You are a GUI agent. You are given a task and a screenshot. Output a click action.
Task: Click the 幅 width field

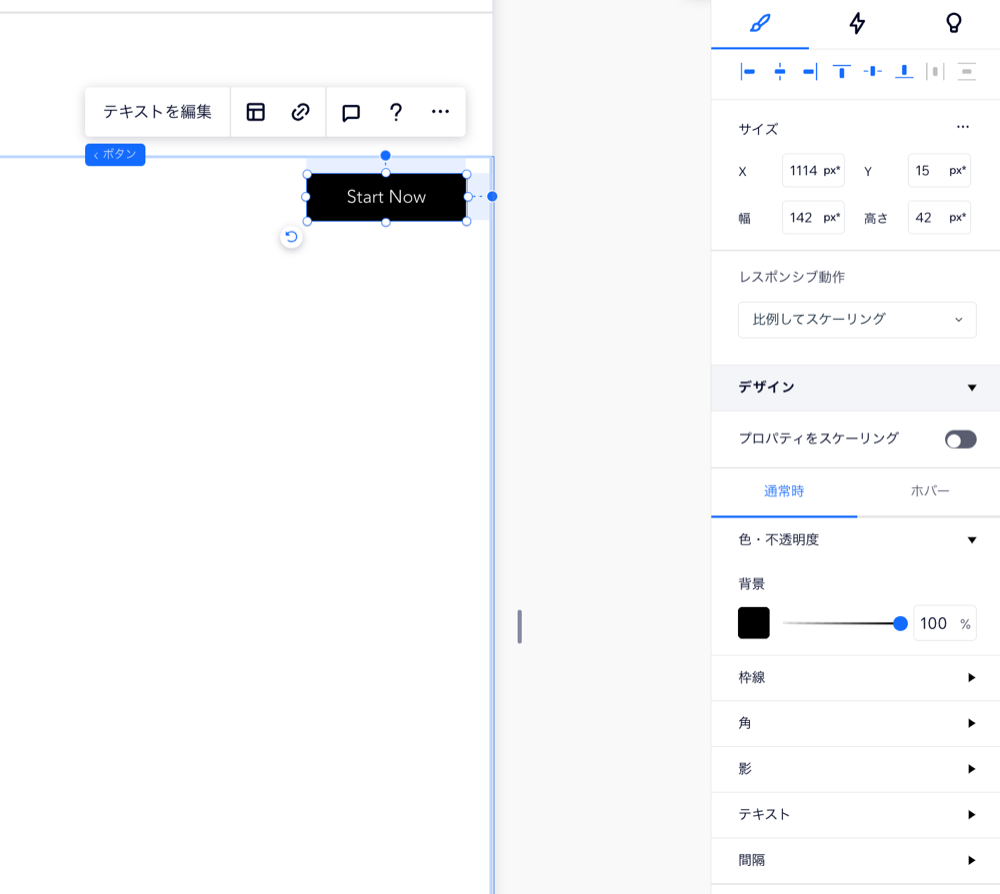813,217
